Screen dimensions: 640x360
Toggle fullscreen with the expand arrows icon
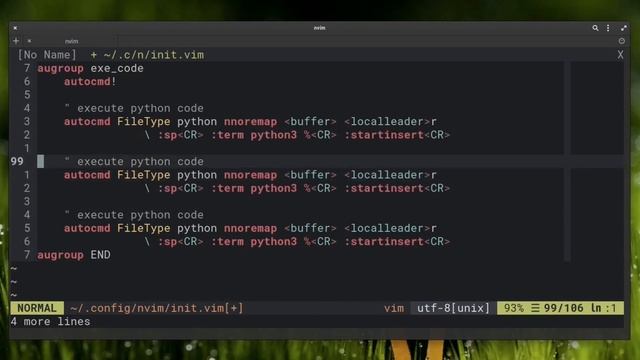click(623, 28)
